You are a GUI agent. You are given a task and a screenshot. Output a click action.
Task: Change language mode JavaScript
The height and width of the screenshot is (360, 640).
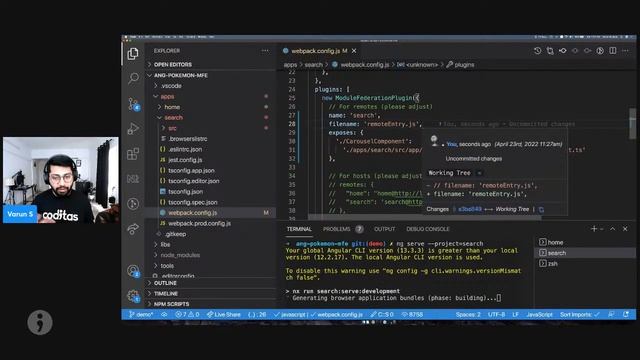[x=539, y=314]
